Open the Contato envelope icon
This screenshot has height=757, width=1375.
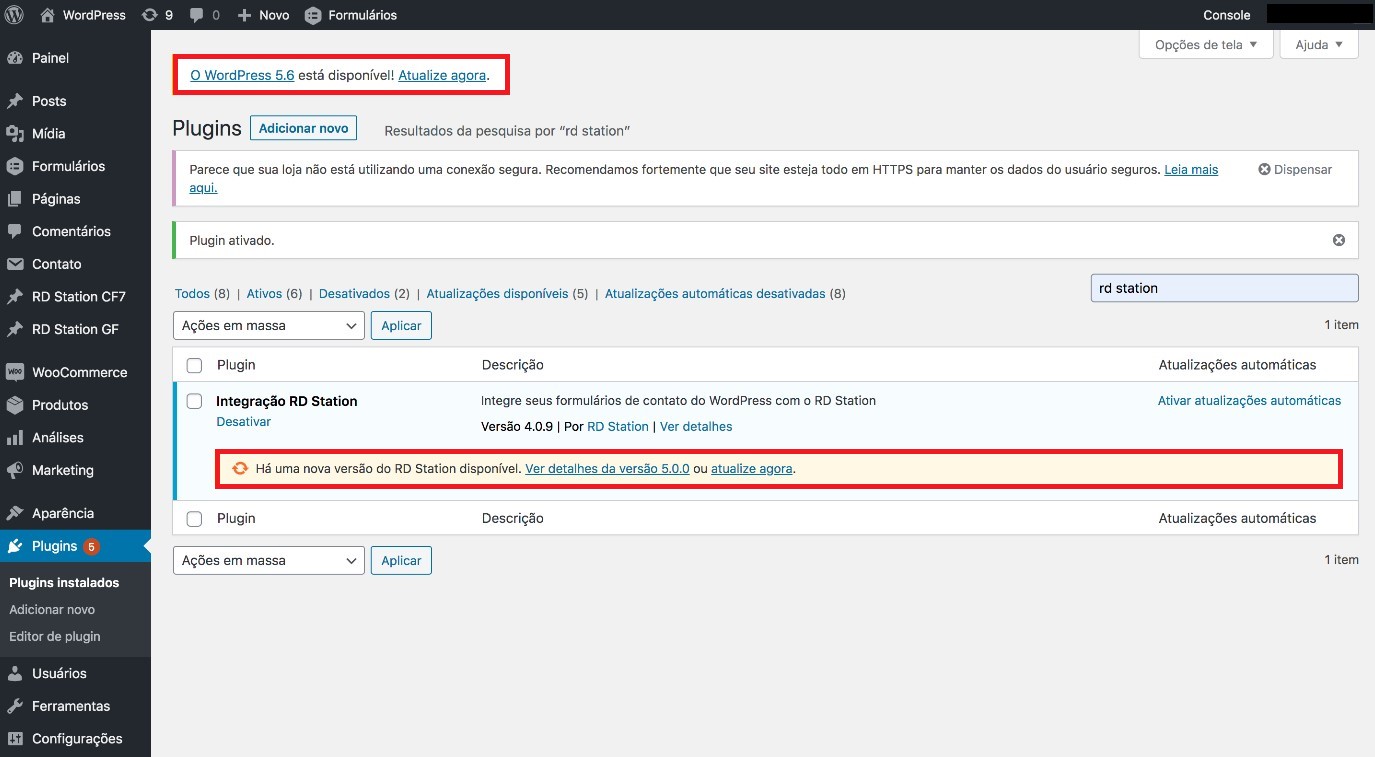tap(15, 264)
